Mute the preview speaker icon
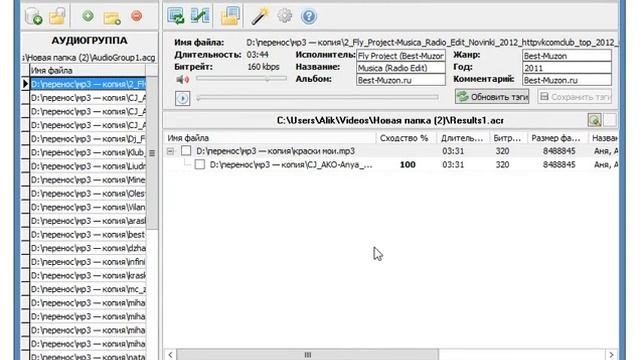Screen dimensions: 640x360 [182, 79]
